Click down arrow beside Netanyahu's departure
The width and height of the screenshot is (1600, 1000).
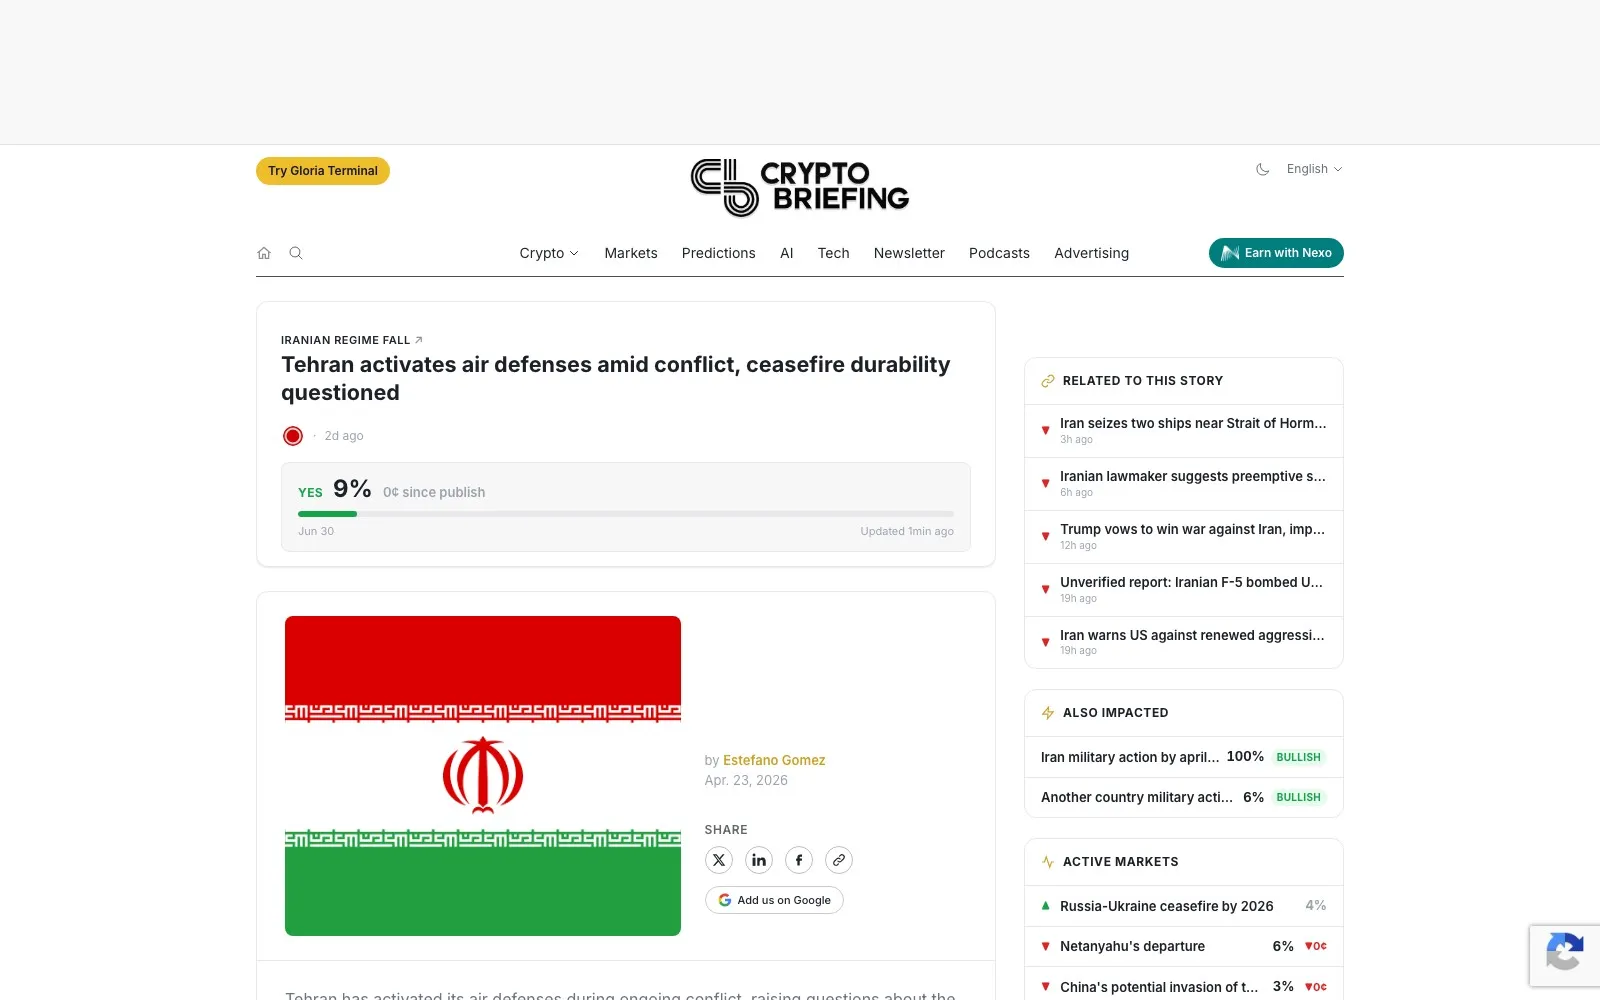pyautogui.click(x=1046, y=946)
